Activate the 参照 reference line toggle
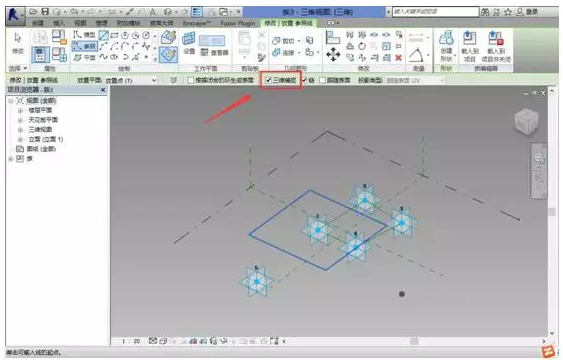Viewport: 563px width, 363px height. click(x=84, y=46)
